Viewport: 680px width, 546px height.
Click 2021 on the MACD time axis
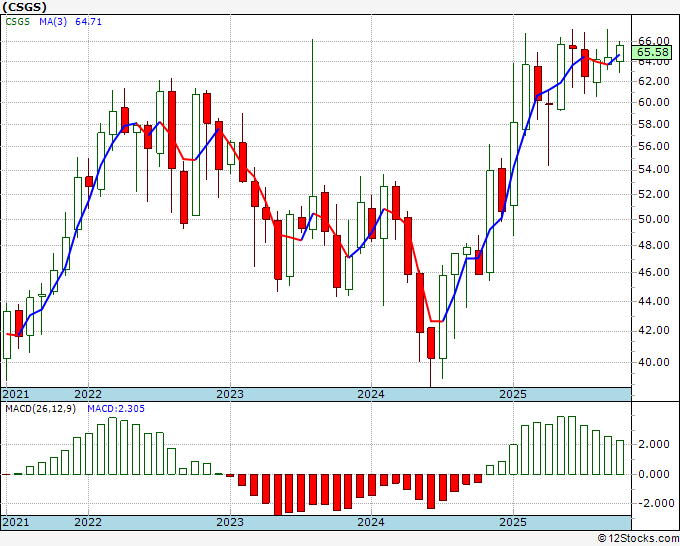[x=15, y=522]
